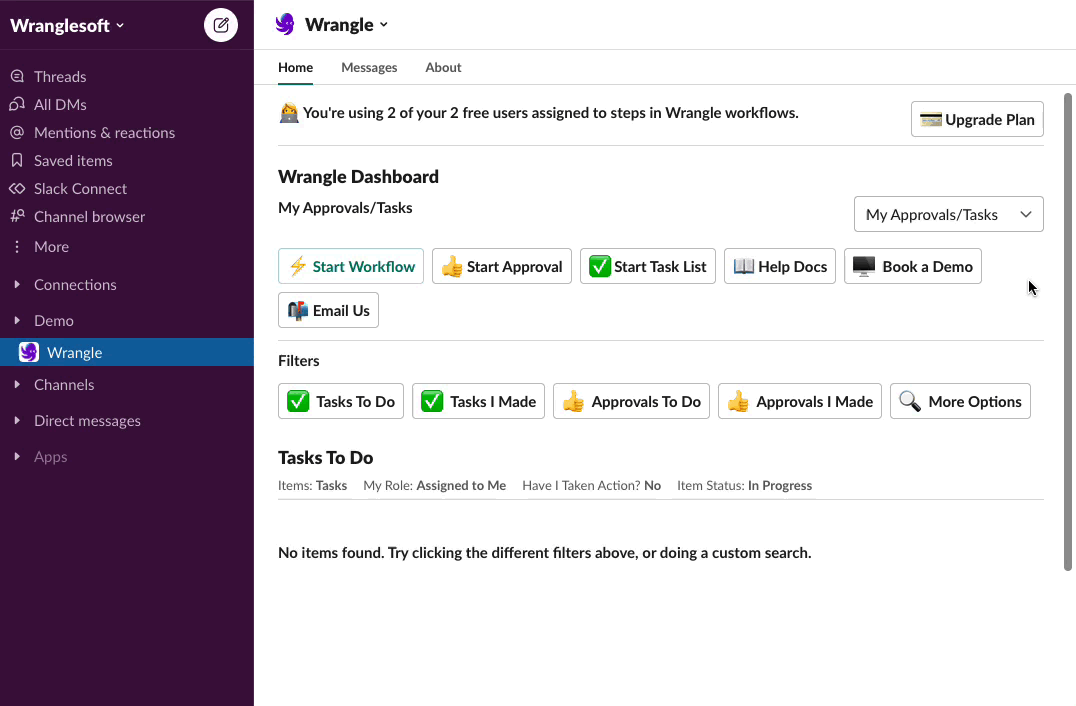Click the Start Workflow button

(x=351, y=266)
